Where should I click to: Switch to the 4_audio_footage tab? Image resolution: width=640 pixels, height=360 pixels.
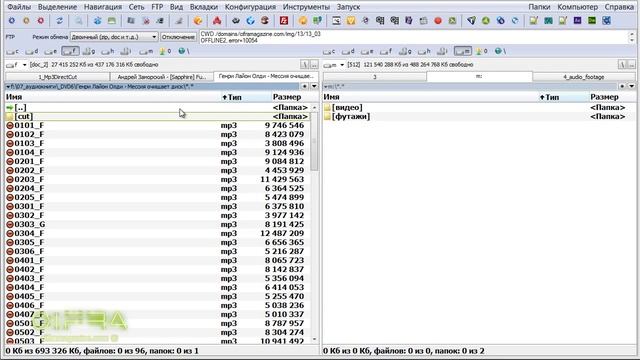(x=584, y=77)
